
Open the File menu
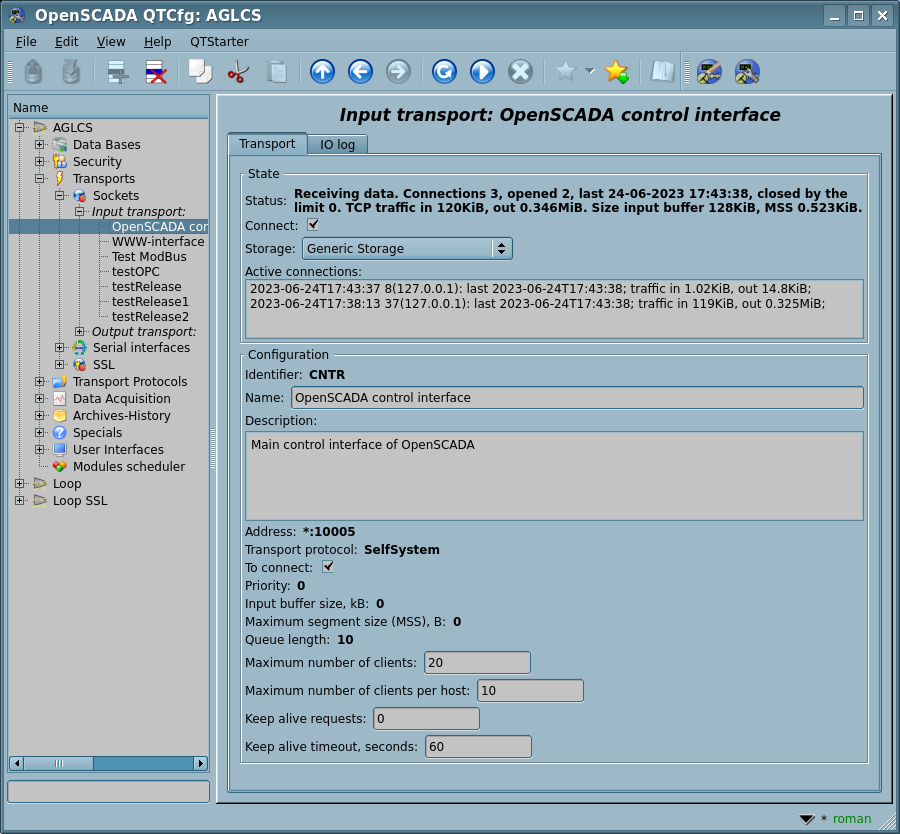pos(26,42)
